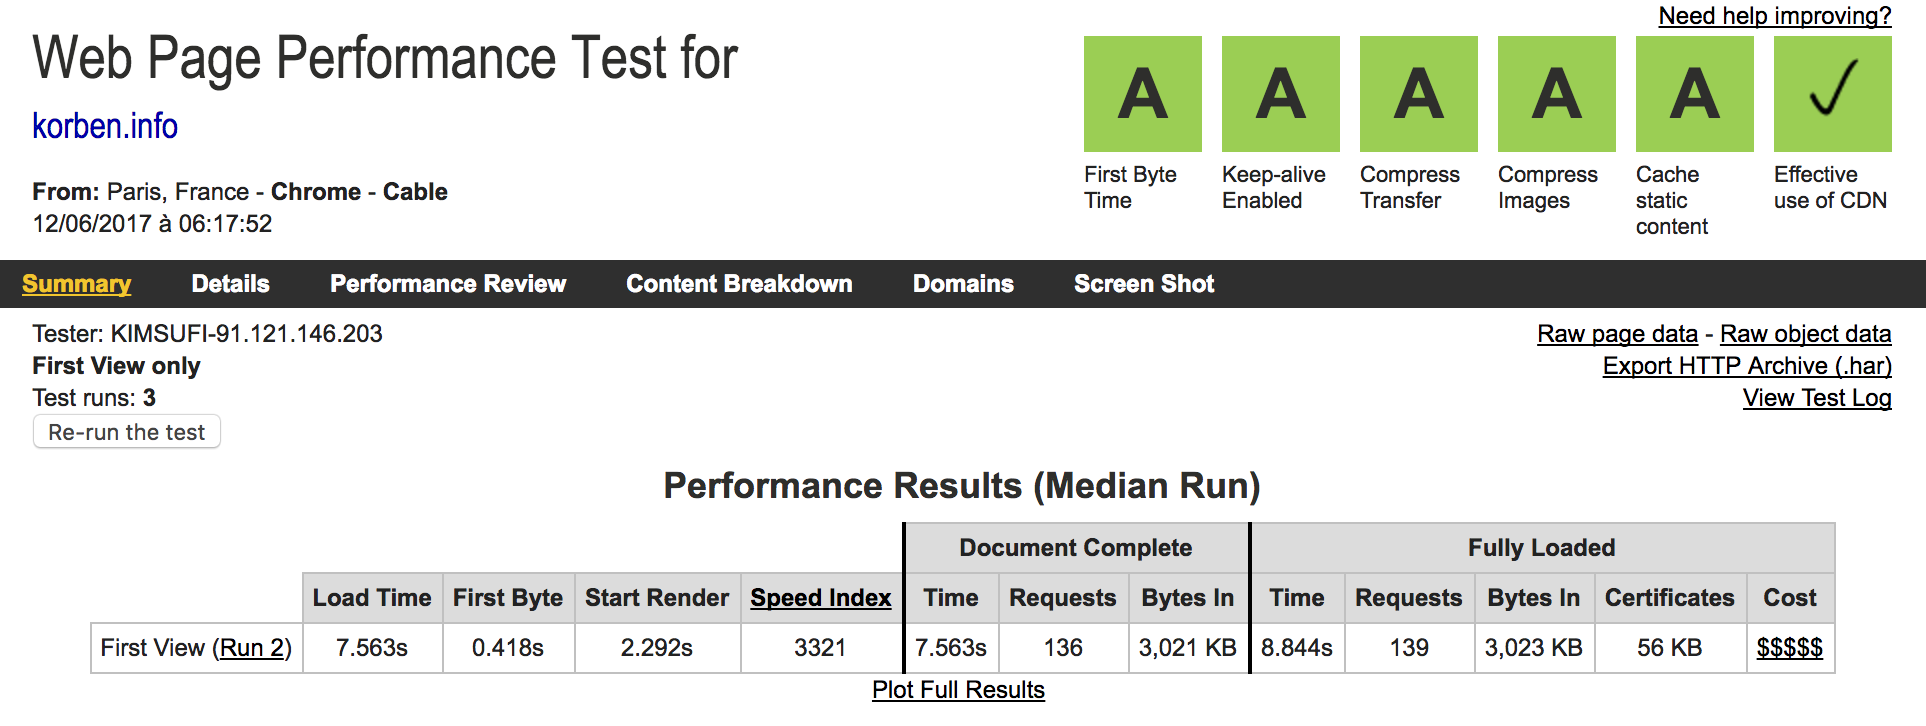The height and width of the screenshot is (726, 1926).
Task: Click the Keep-alive Enabled grade A icon
Action: tap(1281, 94)
